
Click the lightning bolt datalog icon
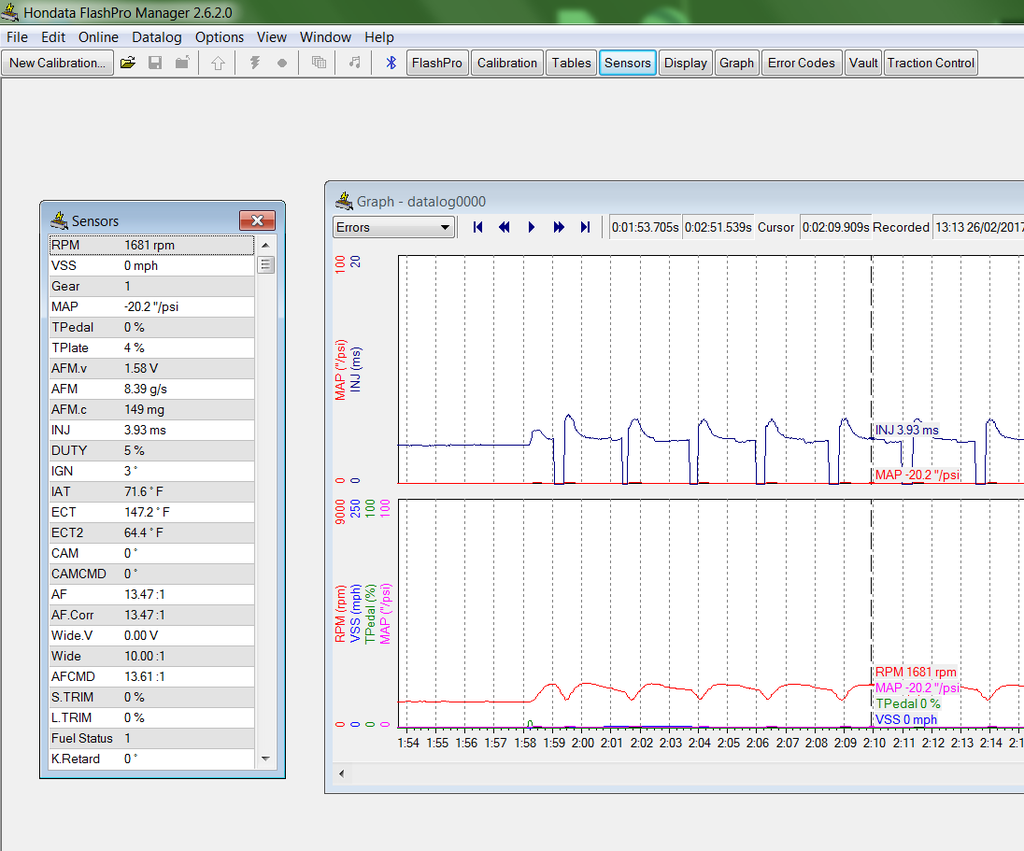[255, 63]
